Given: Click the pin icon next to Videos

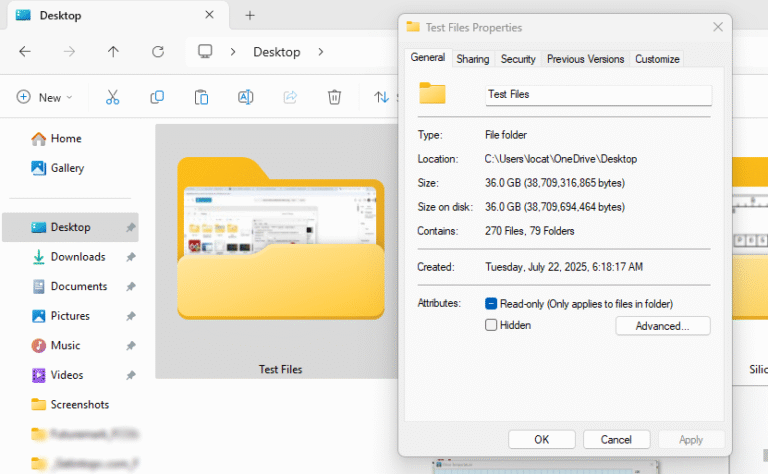Looking at the screenshot, I should coord(130,375).
